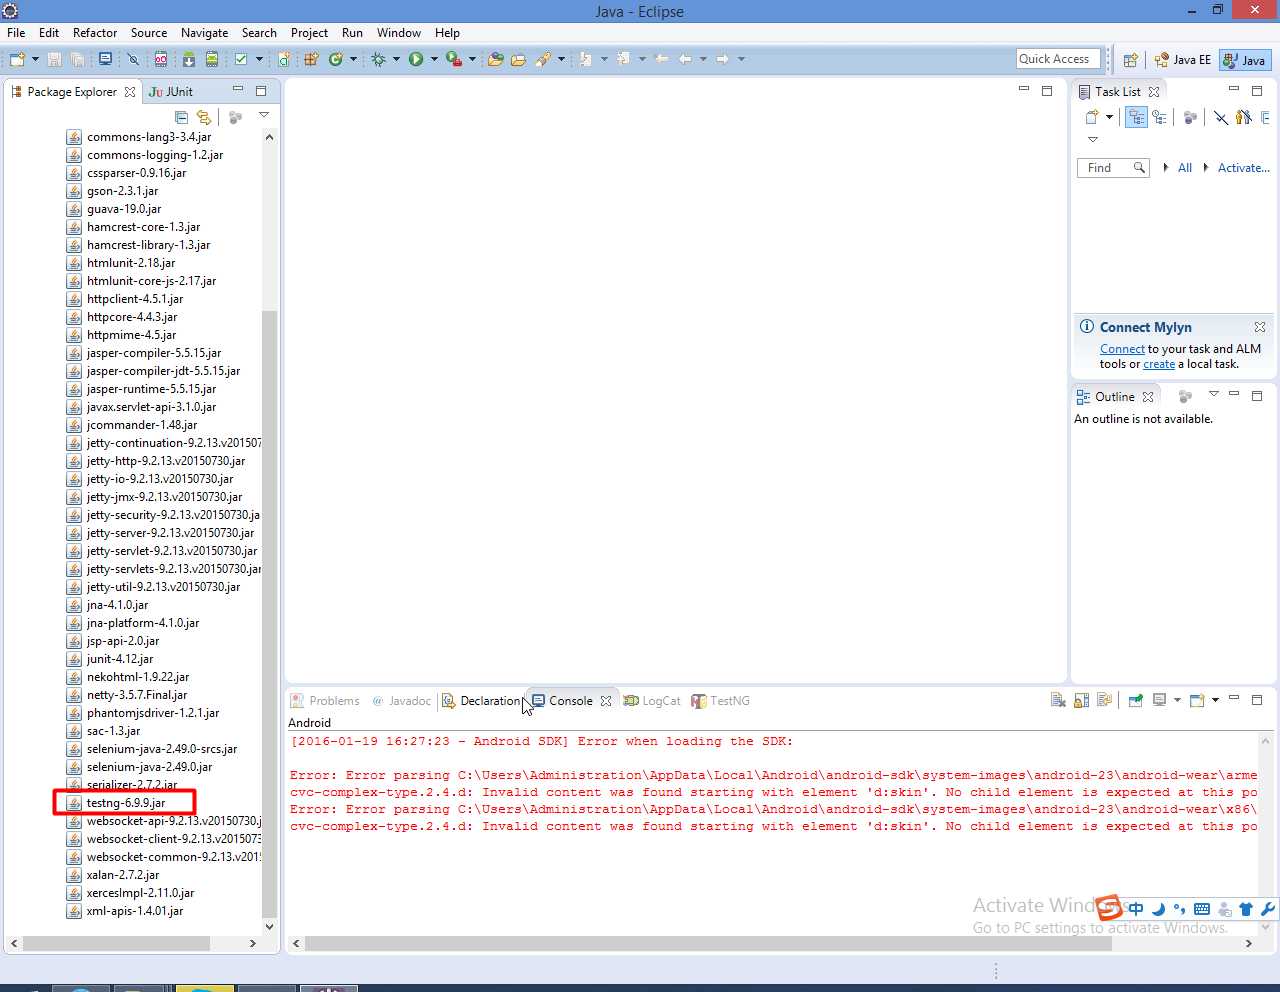Select phantomjsdriver-1.2.1.jar entry
This screenshot has height=992, width=1280.
click(x=153, y=713)
